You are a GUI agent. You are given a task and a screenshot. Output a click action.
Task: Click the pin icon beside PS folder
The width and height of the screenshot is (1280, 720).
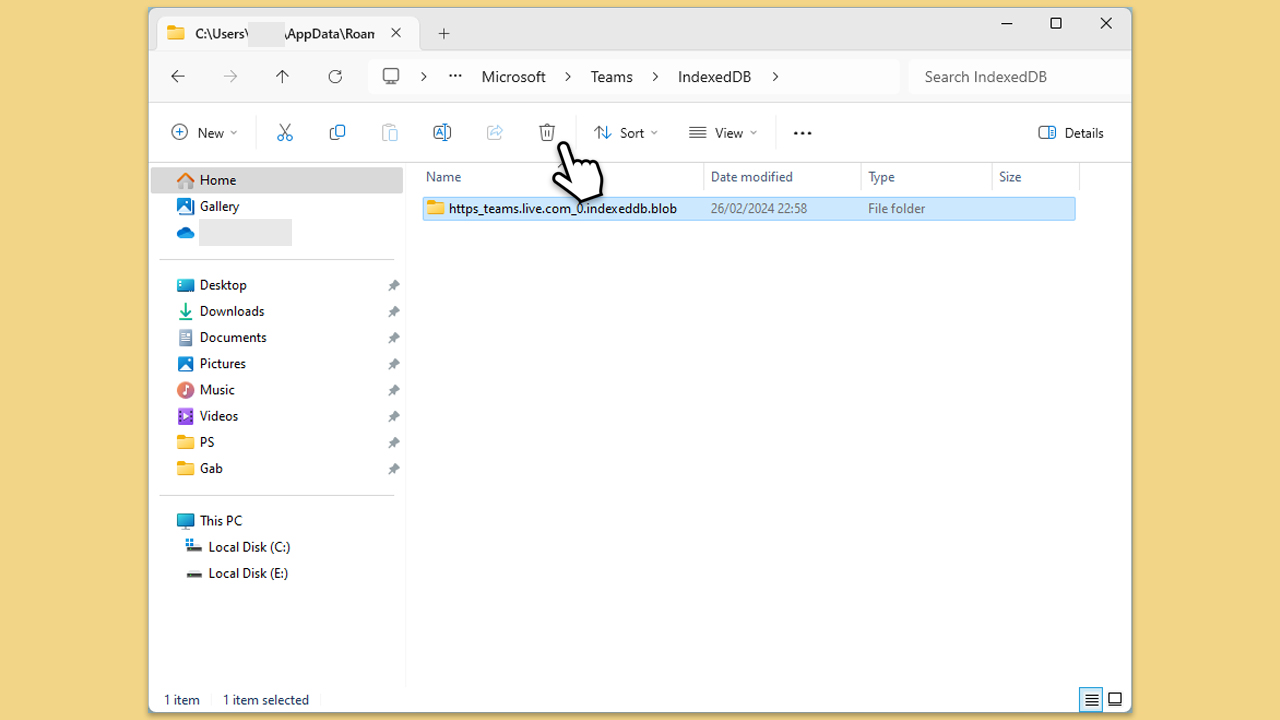click(394, 443)
